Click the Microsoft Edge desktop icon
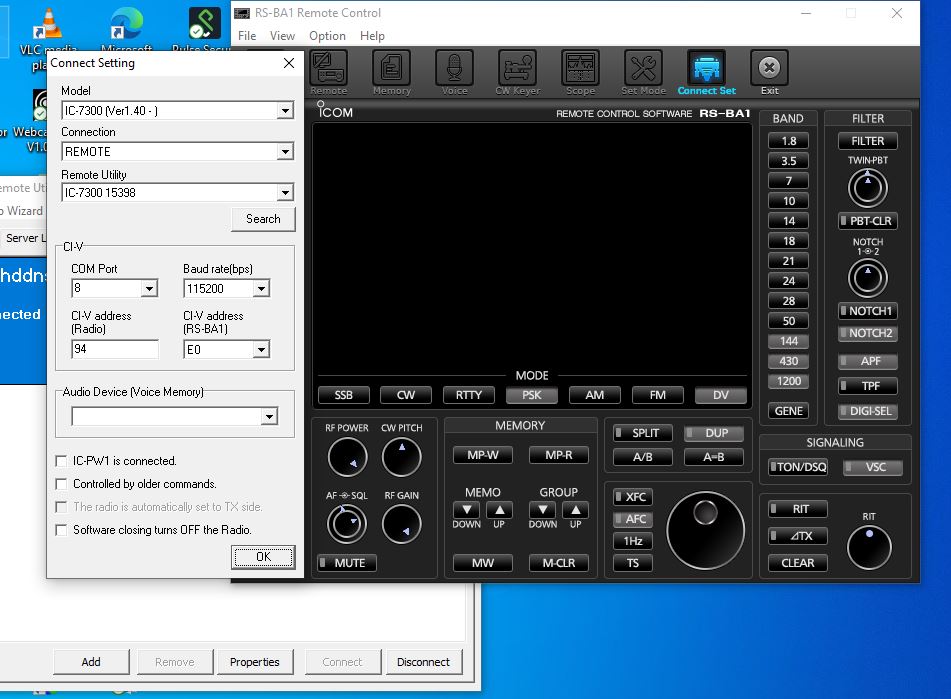Image resolution: width=951 pixels, height=699 pixels. pyautogui.click(x=126, y=30)
